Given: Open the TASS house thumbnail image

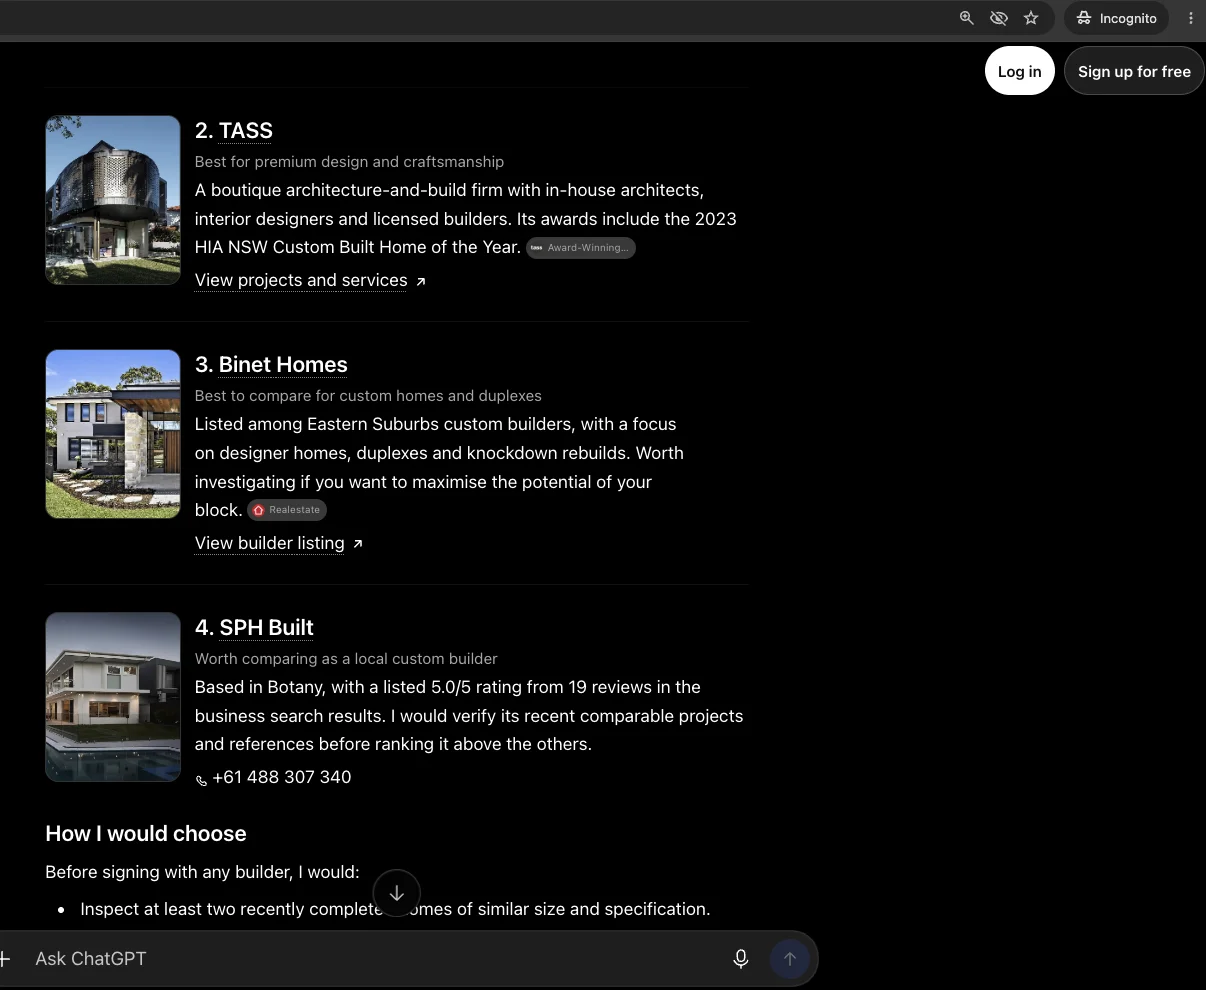Looking at the screenshot, I should (113, 200).
